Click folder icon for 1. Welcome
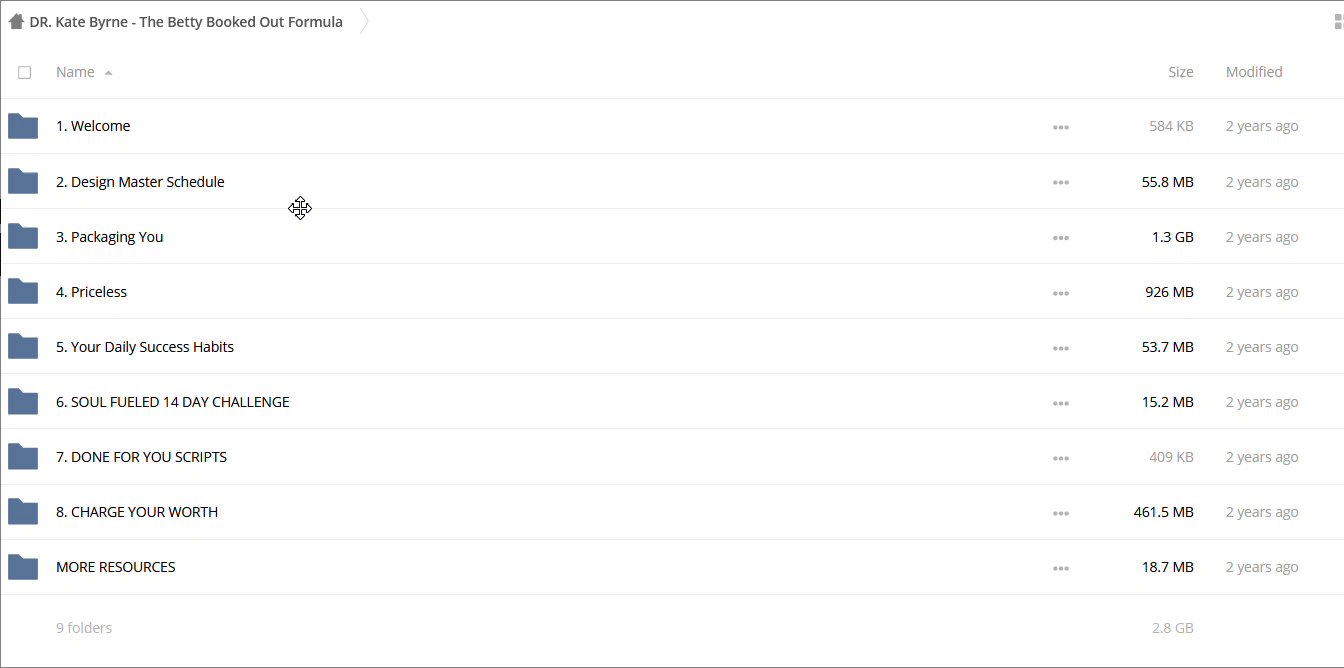The width and height of the screenshot is (1344, 668). pyautogui.click(x=23, y=126)
